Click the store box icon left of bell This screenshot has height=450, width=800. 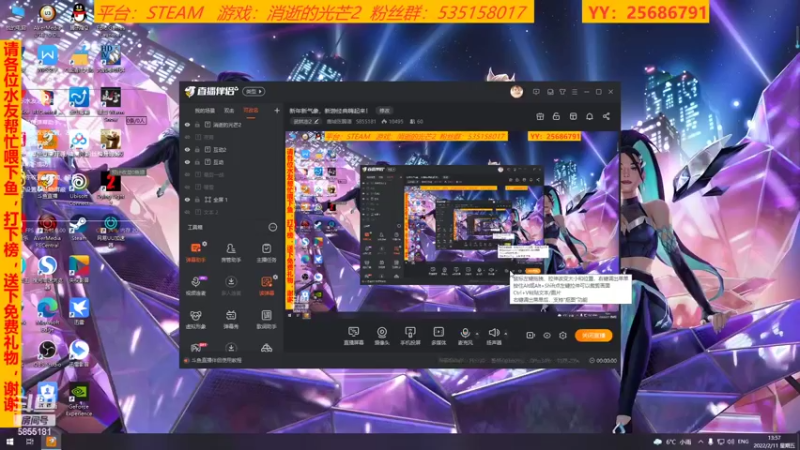[573, 116]
